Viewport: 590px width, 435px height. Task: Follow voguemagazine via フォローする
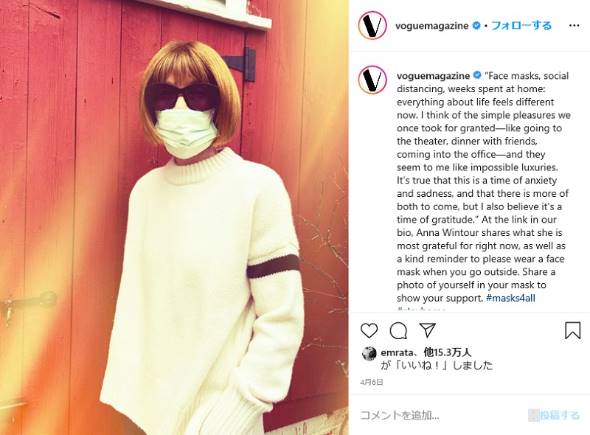click(522, 26)
